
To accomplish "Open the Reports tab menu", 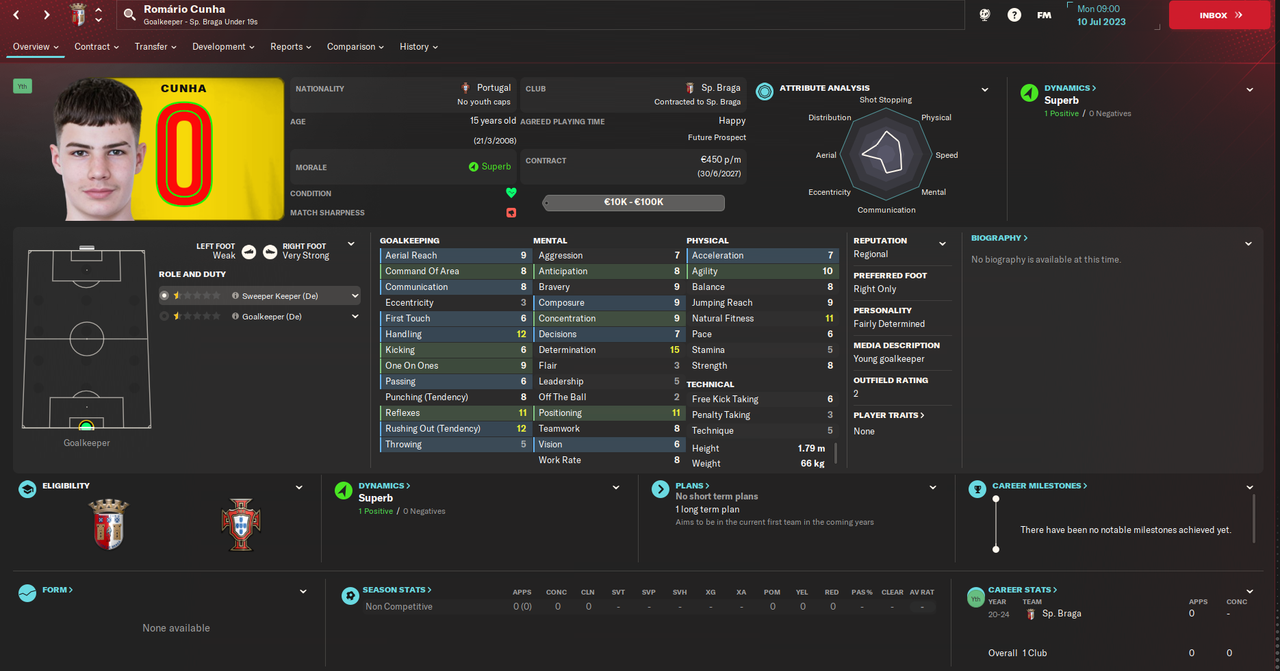I will (291, 47).
